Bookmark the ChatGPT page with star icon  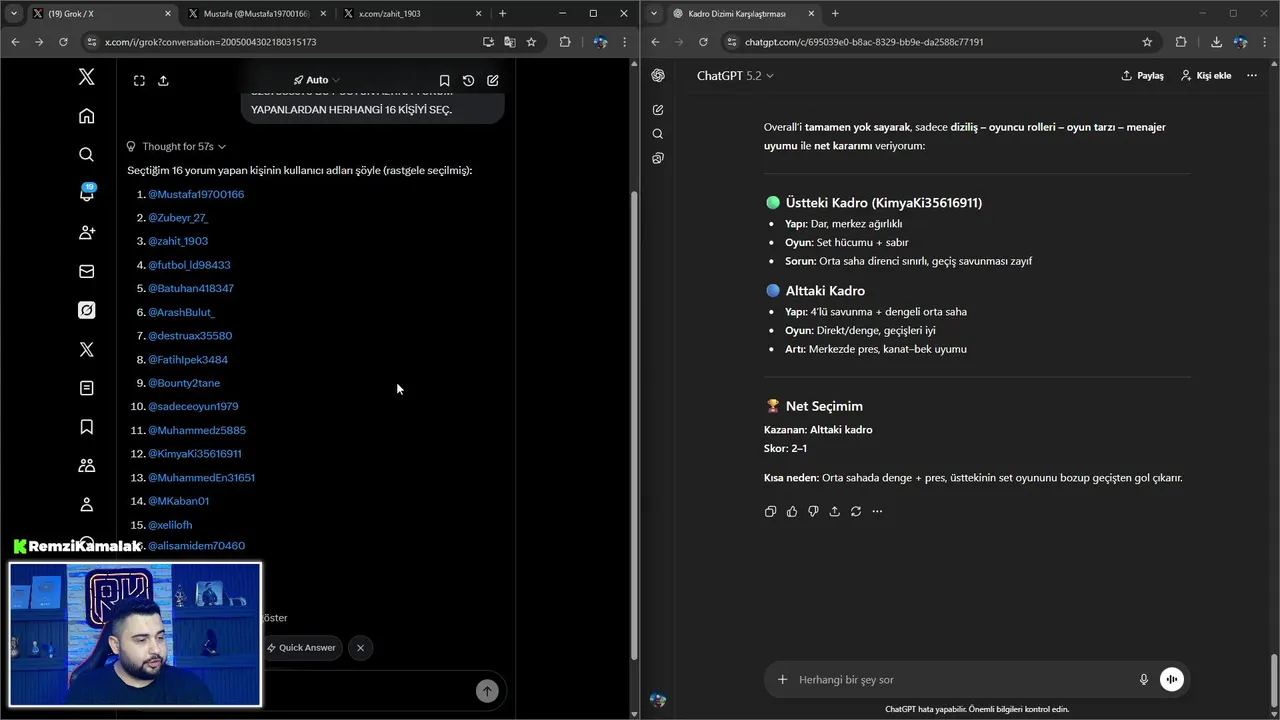[1147, 42]
